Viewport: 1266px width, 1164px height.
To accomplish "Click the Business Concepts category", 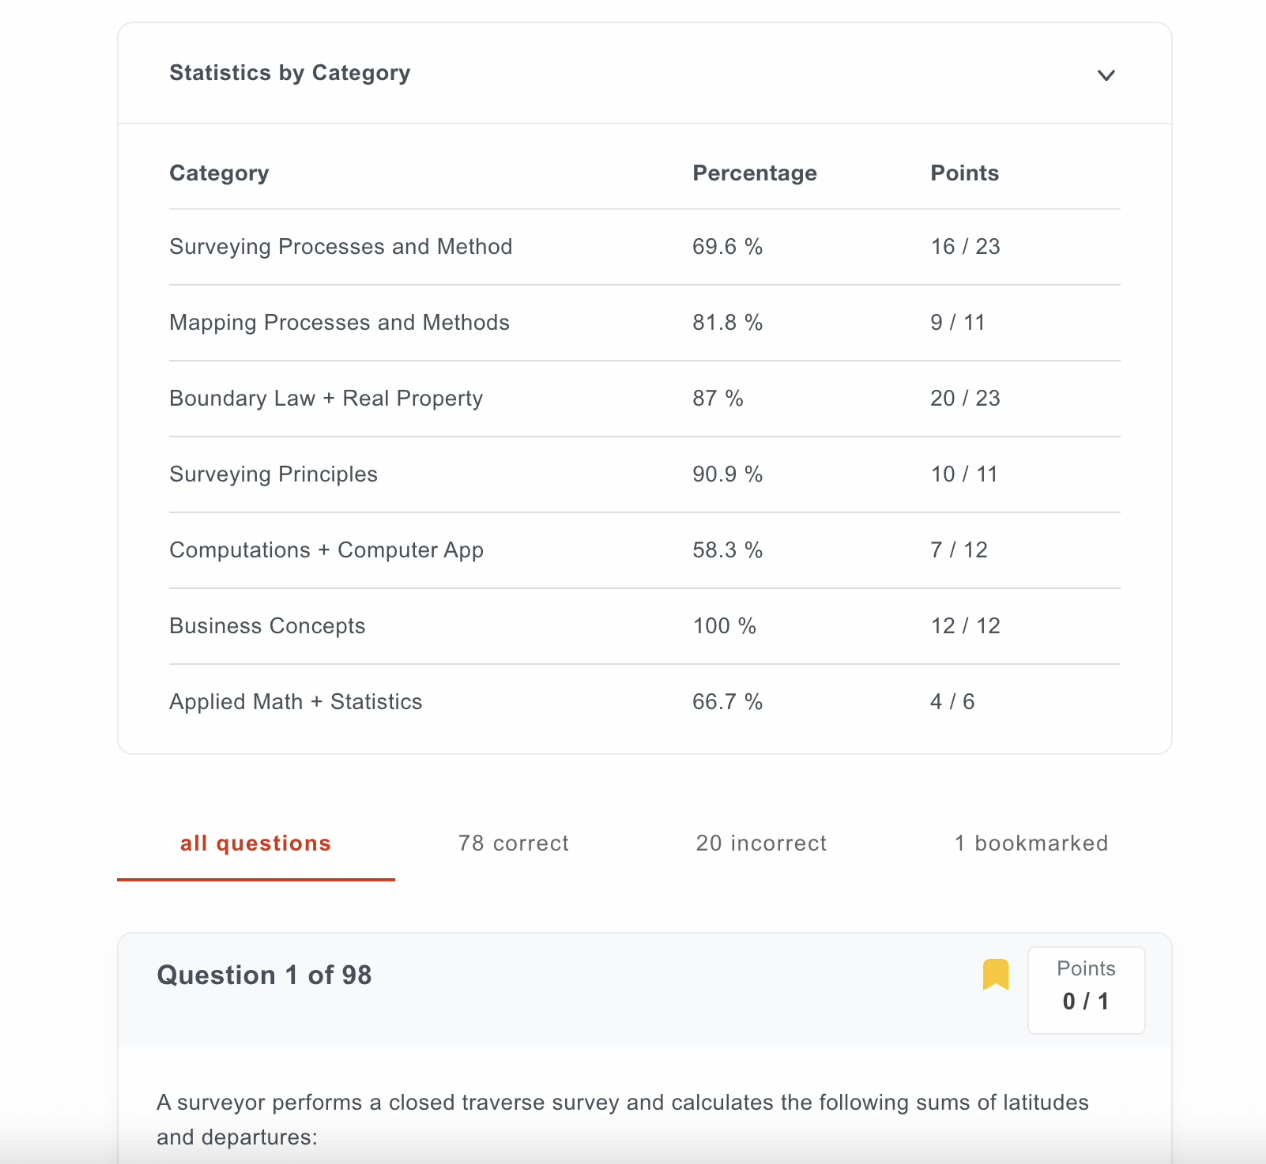I will click(x=268, y=626).
